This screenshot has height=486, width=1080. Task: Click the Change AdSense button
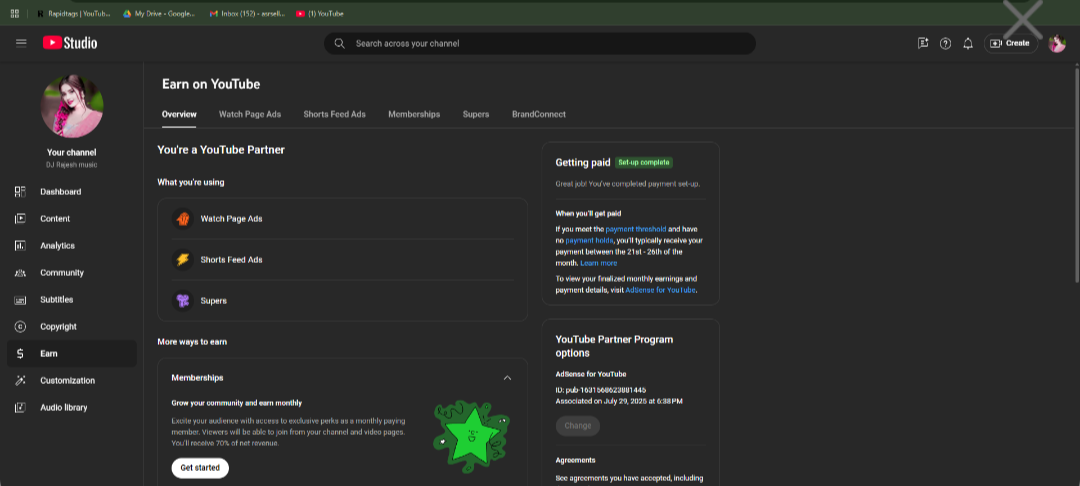pyautogui.click(x=578, y=425)
